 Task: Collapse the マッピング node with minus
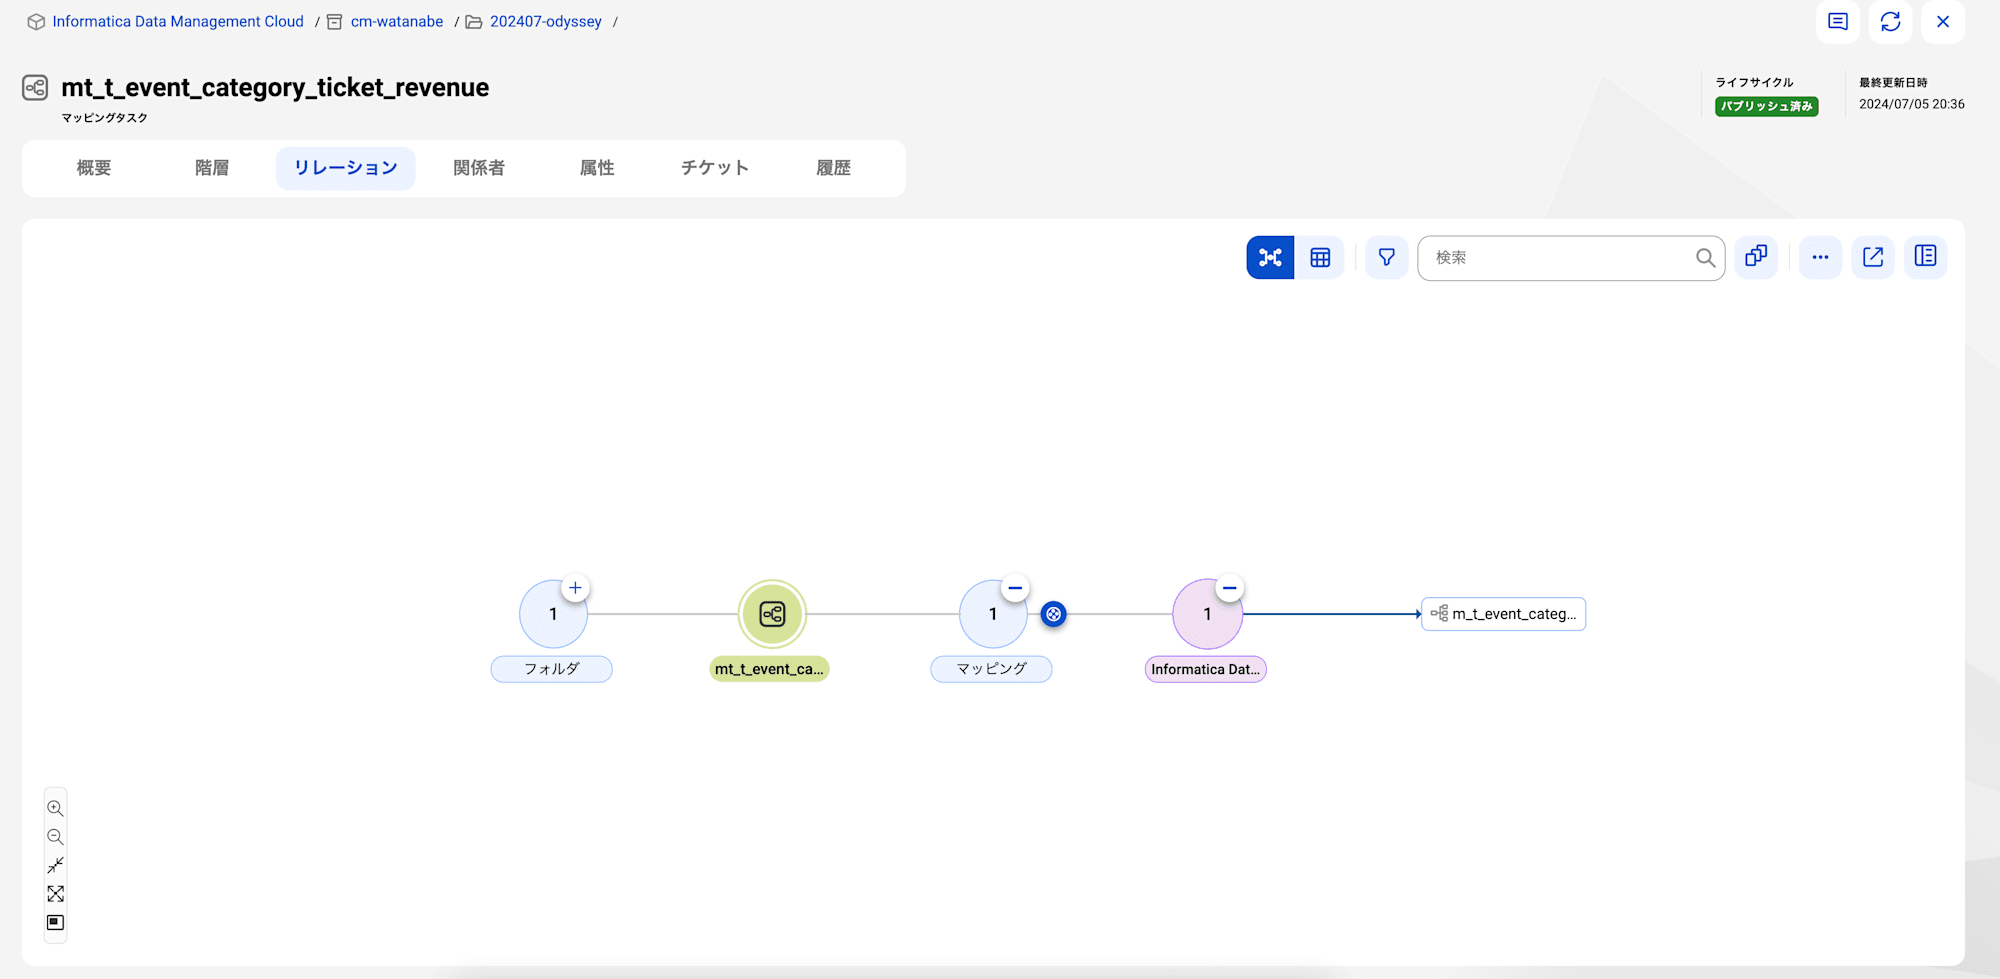coord(1015,588)
